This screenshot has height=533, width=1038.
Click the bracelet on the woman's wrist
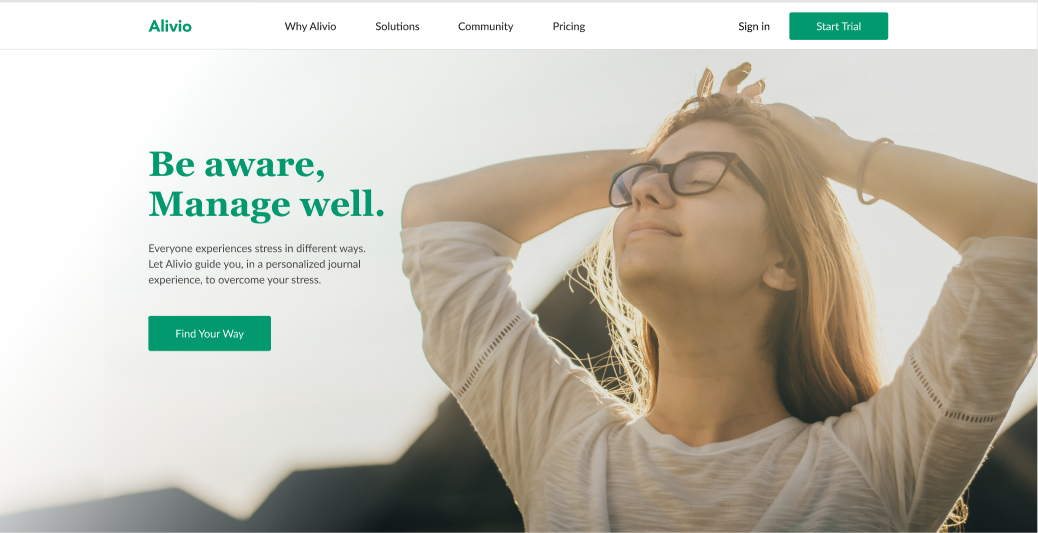(871, 170)
